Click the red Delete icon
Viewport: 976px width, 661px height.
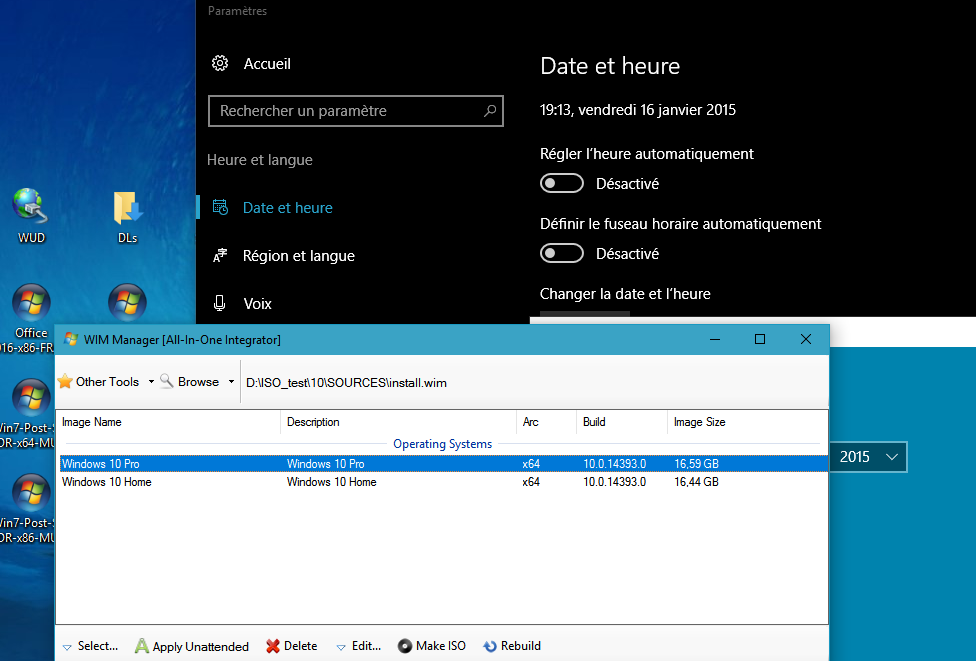point(273,646)
